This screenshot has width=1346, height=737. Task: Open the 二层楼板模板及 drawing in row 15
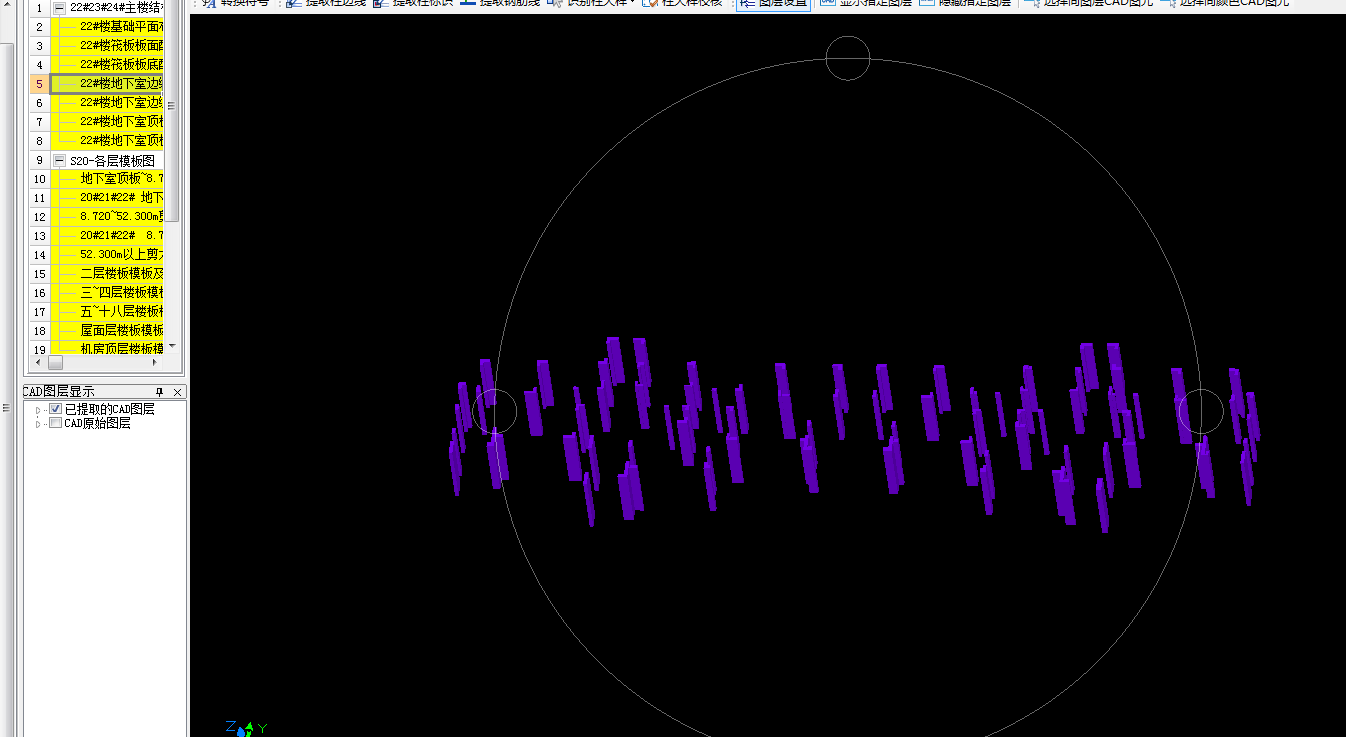coord(107,273)
